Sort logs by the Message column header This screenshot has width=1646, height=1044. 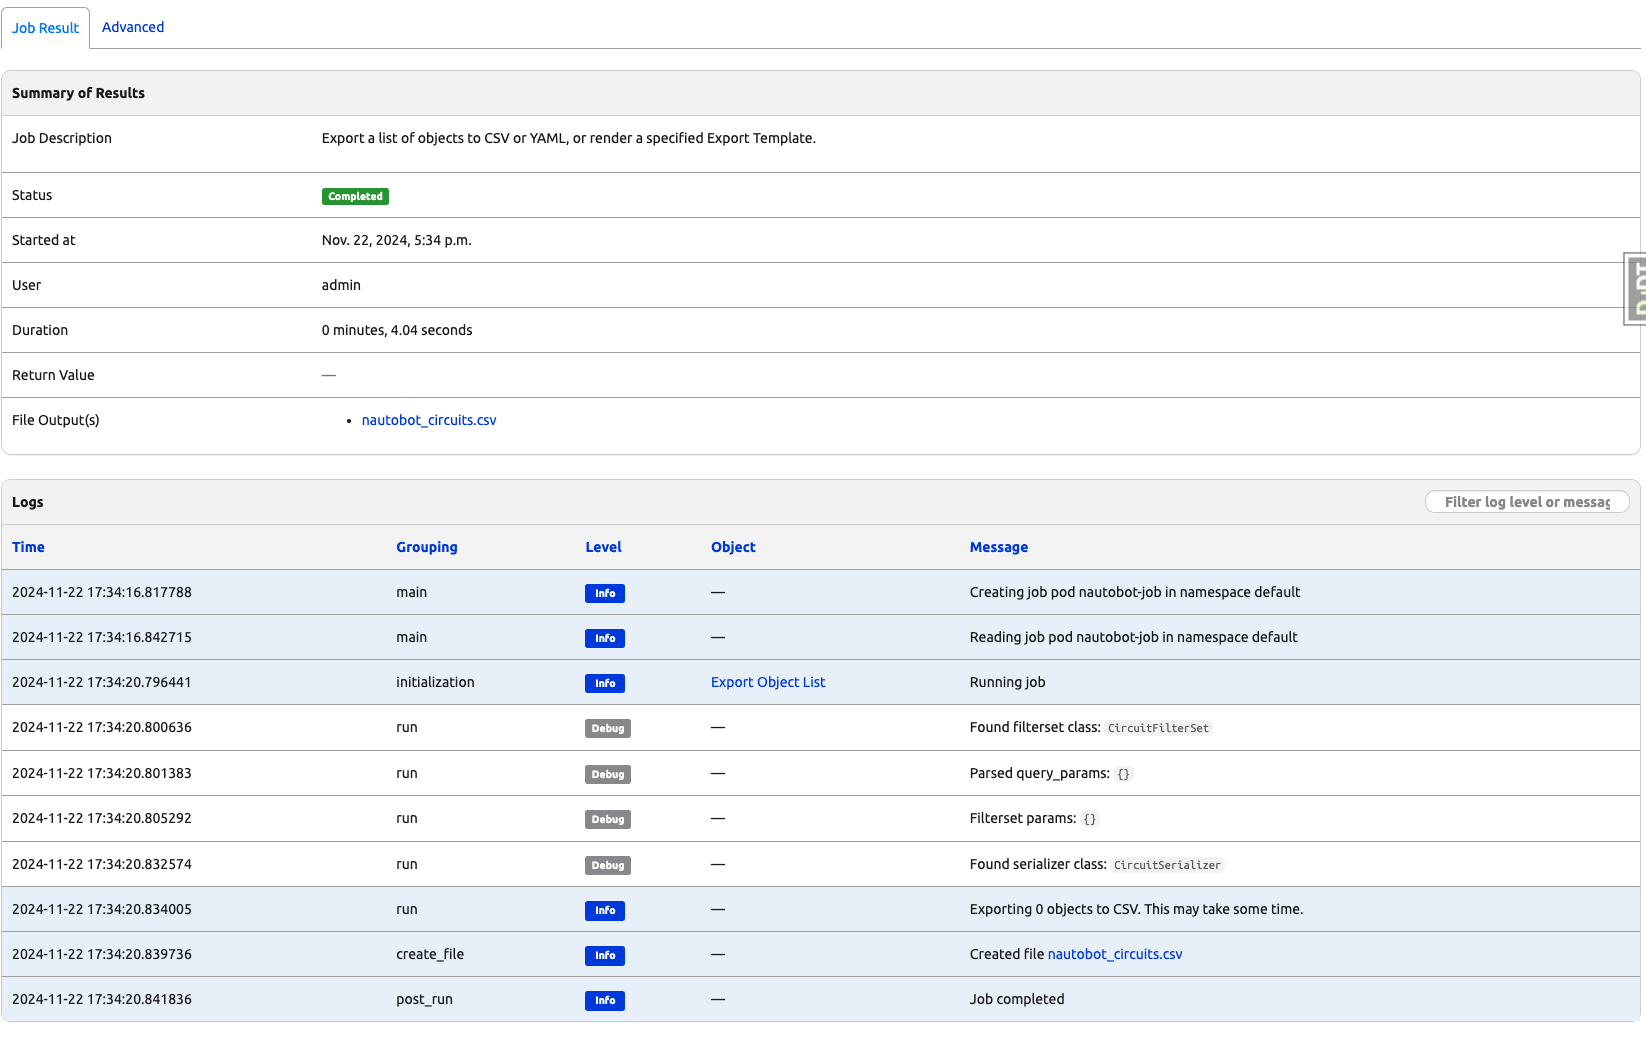(998, 547)
